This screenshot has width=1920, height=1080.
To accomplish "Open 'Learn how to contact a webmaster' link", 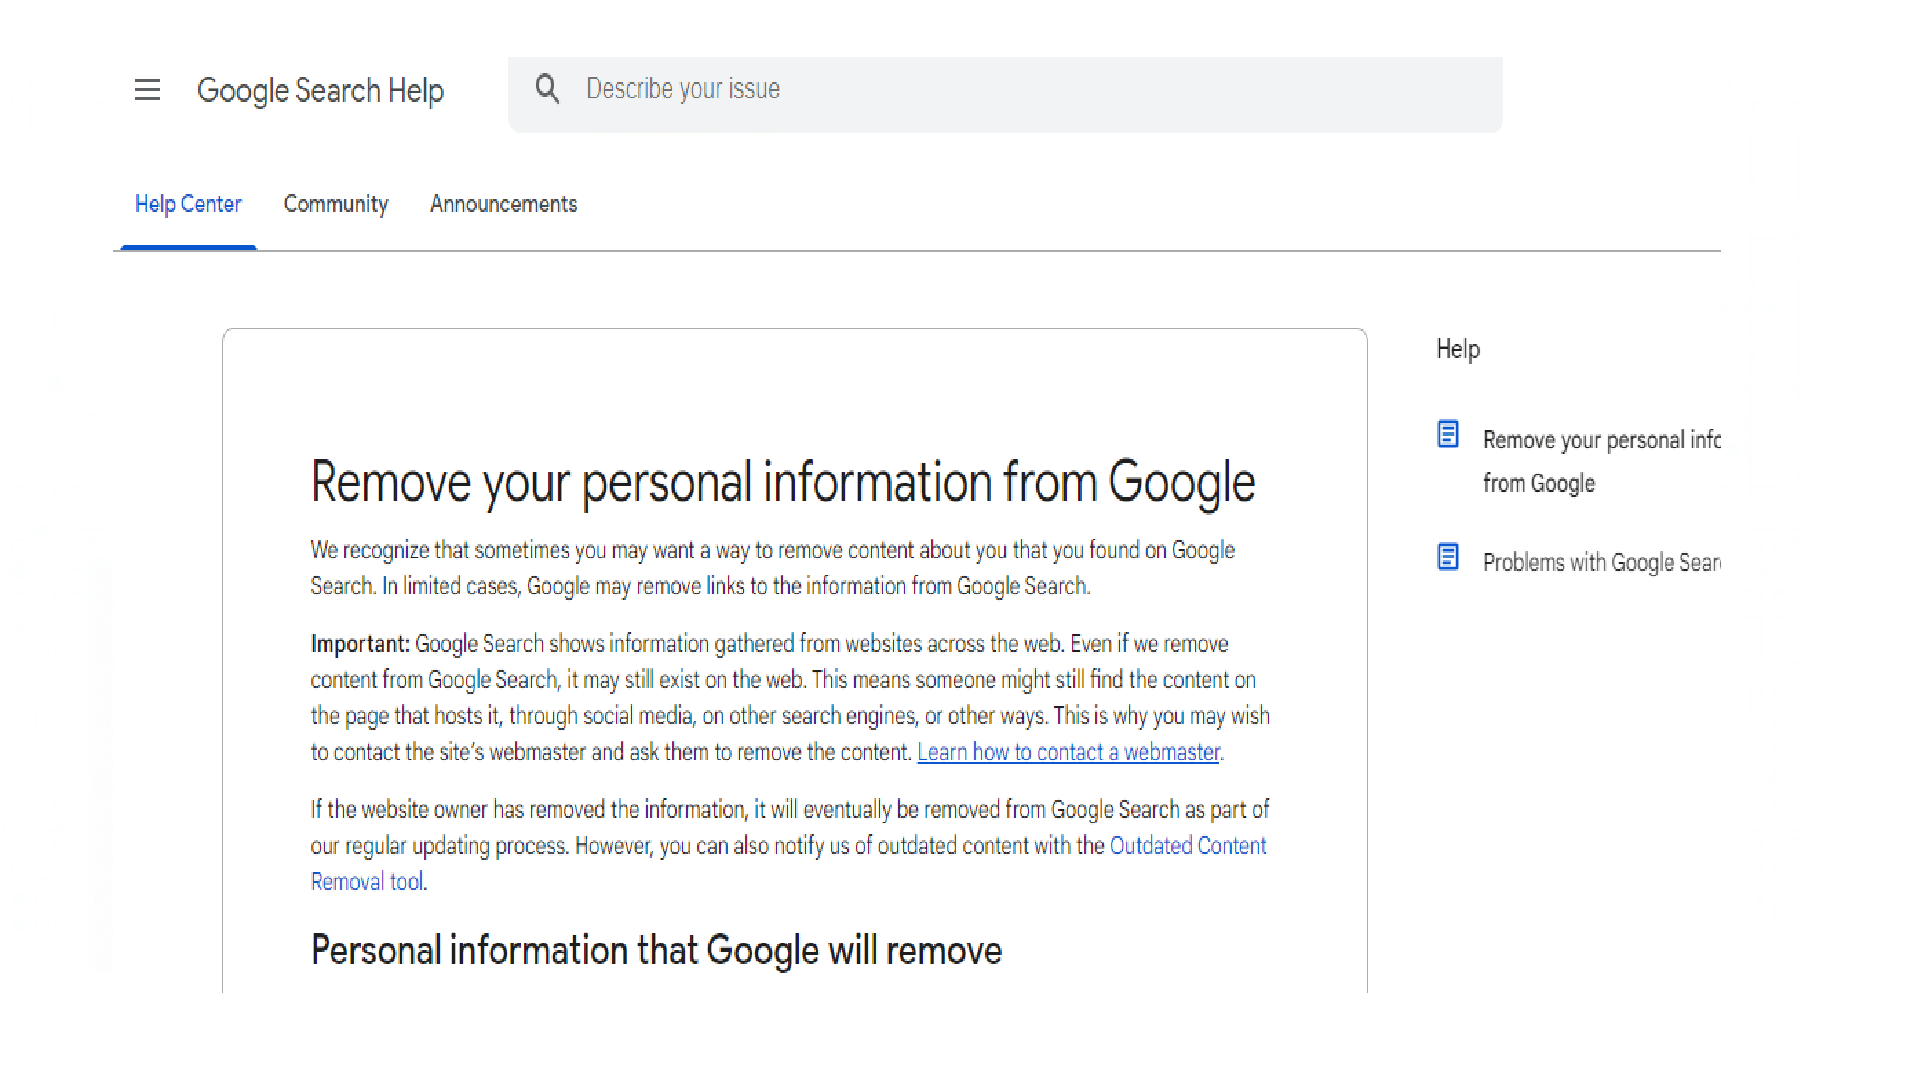I will (x=1068, y=751).
